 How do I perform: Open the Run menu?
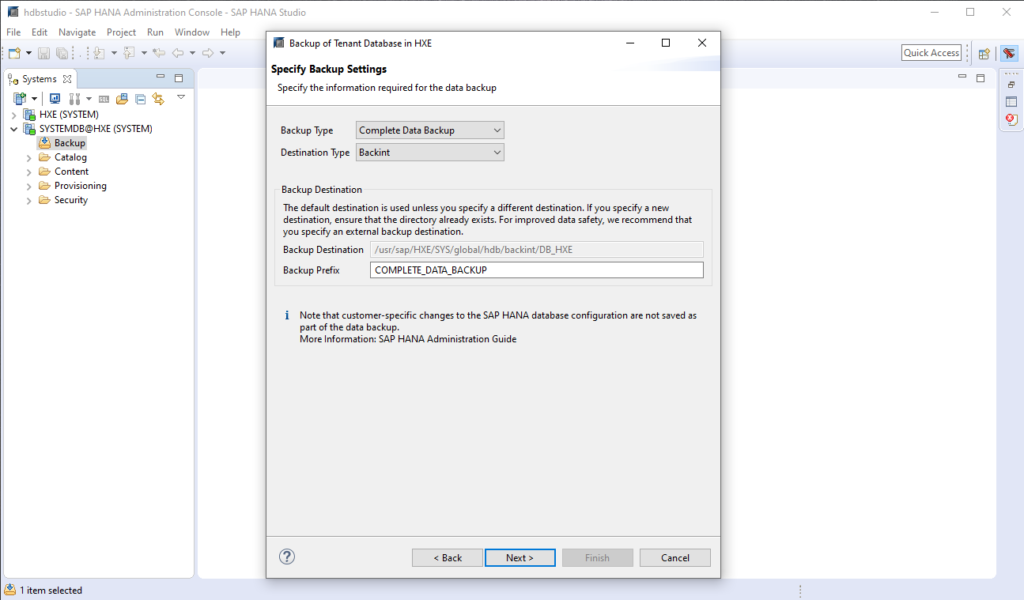155,32
